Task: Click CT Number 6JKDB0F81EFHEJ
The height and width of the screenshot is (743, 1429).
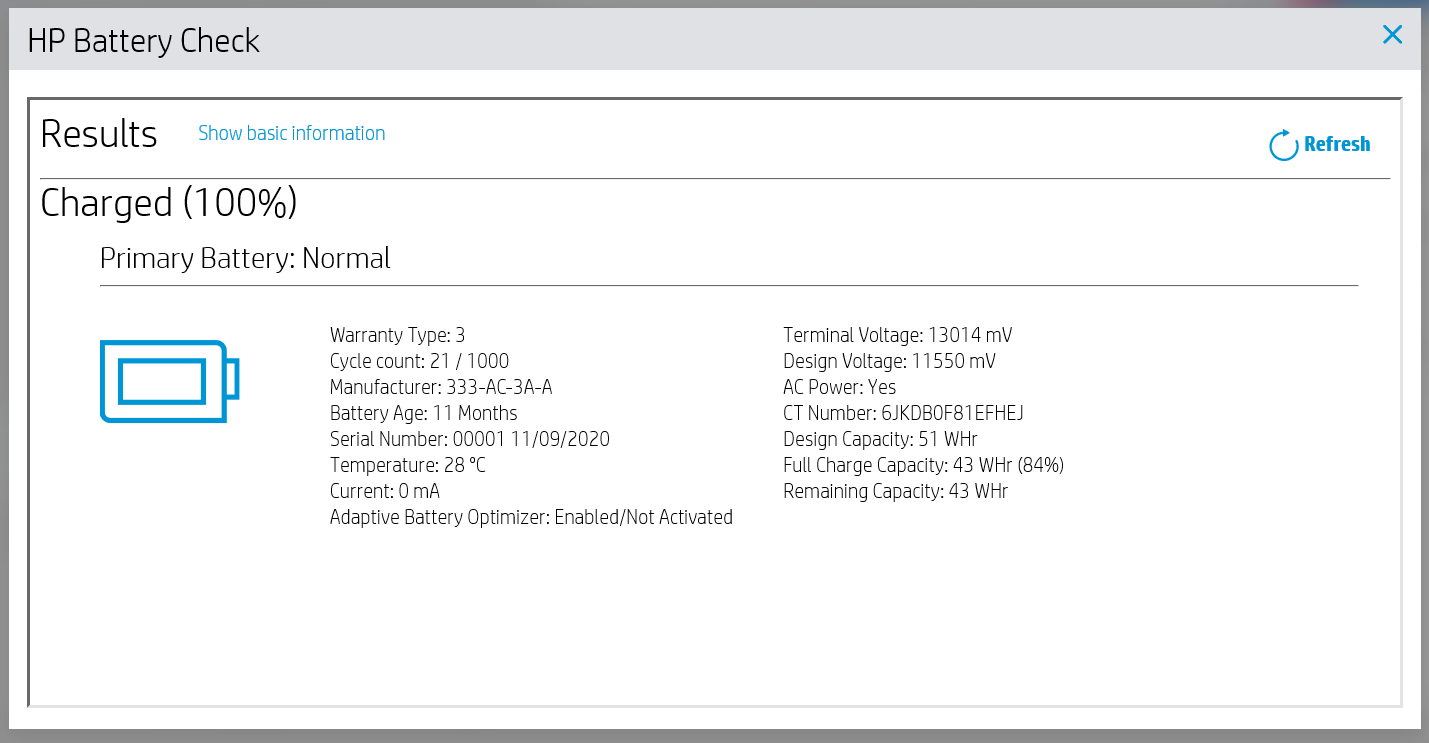Action: pos(903,413)
